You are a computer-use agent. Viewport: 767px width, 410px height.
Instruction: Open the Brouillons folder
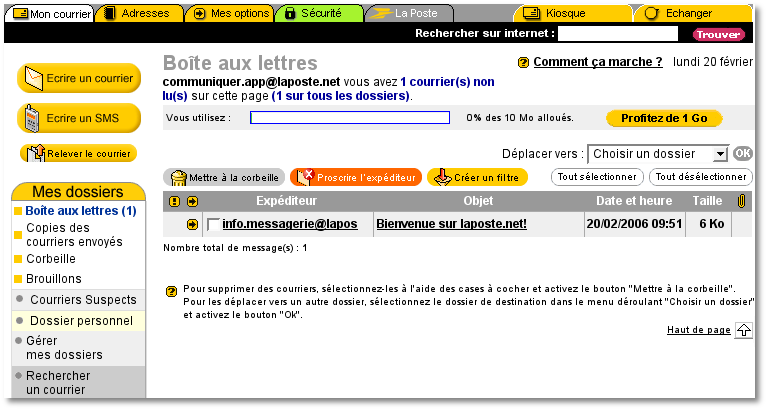[x=54, y=279]
